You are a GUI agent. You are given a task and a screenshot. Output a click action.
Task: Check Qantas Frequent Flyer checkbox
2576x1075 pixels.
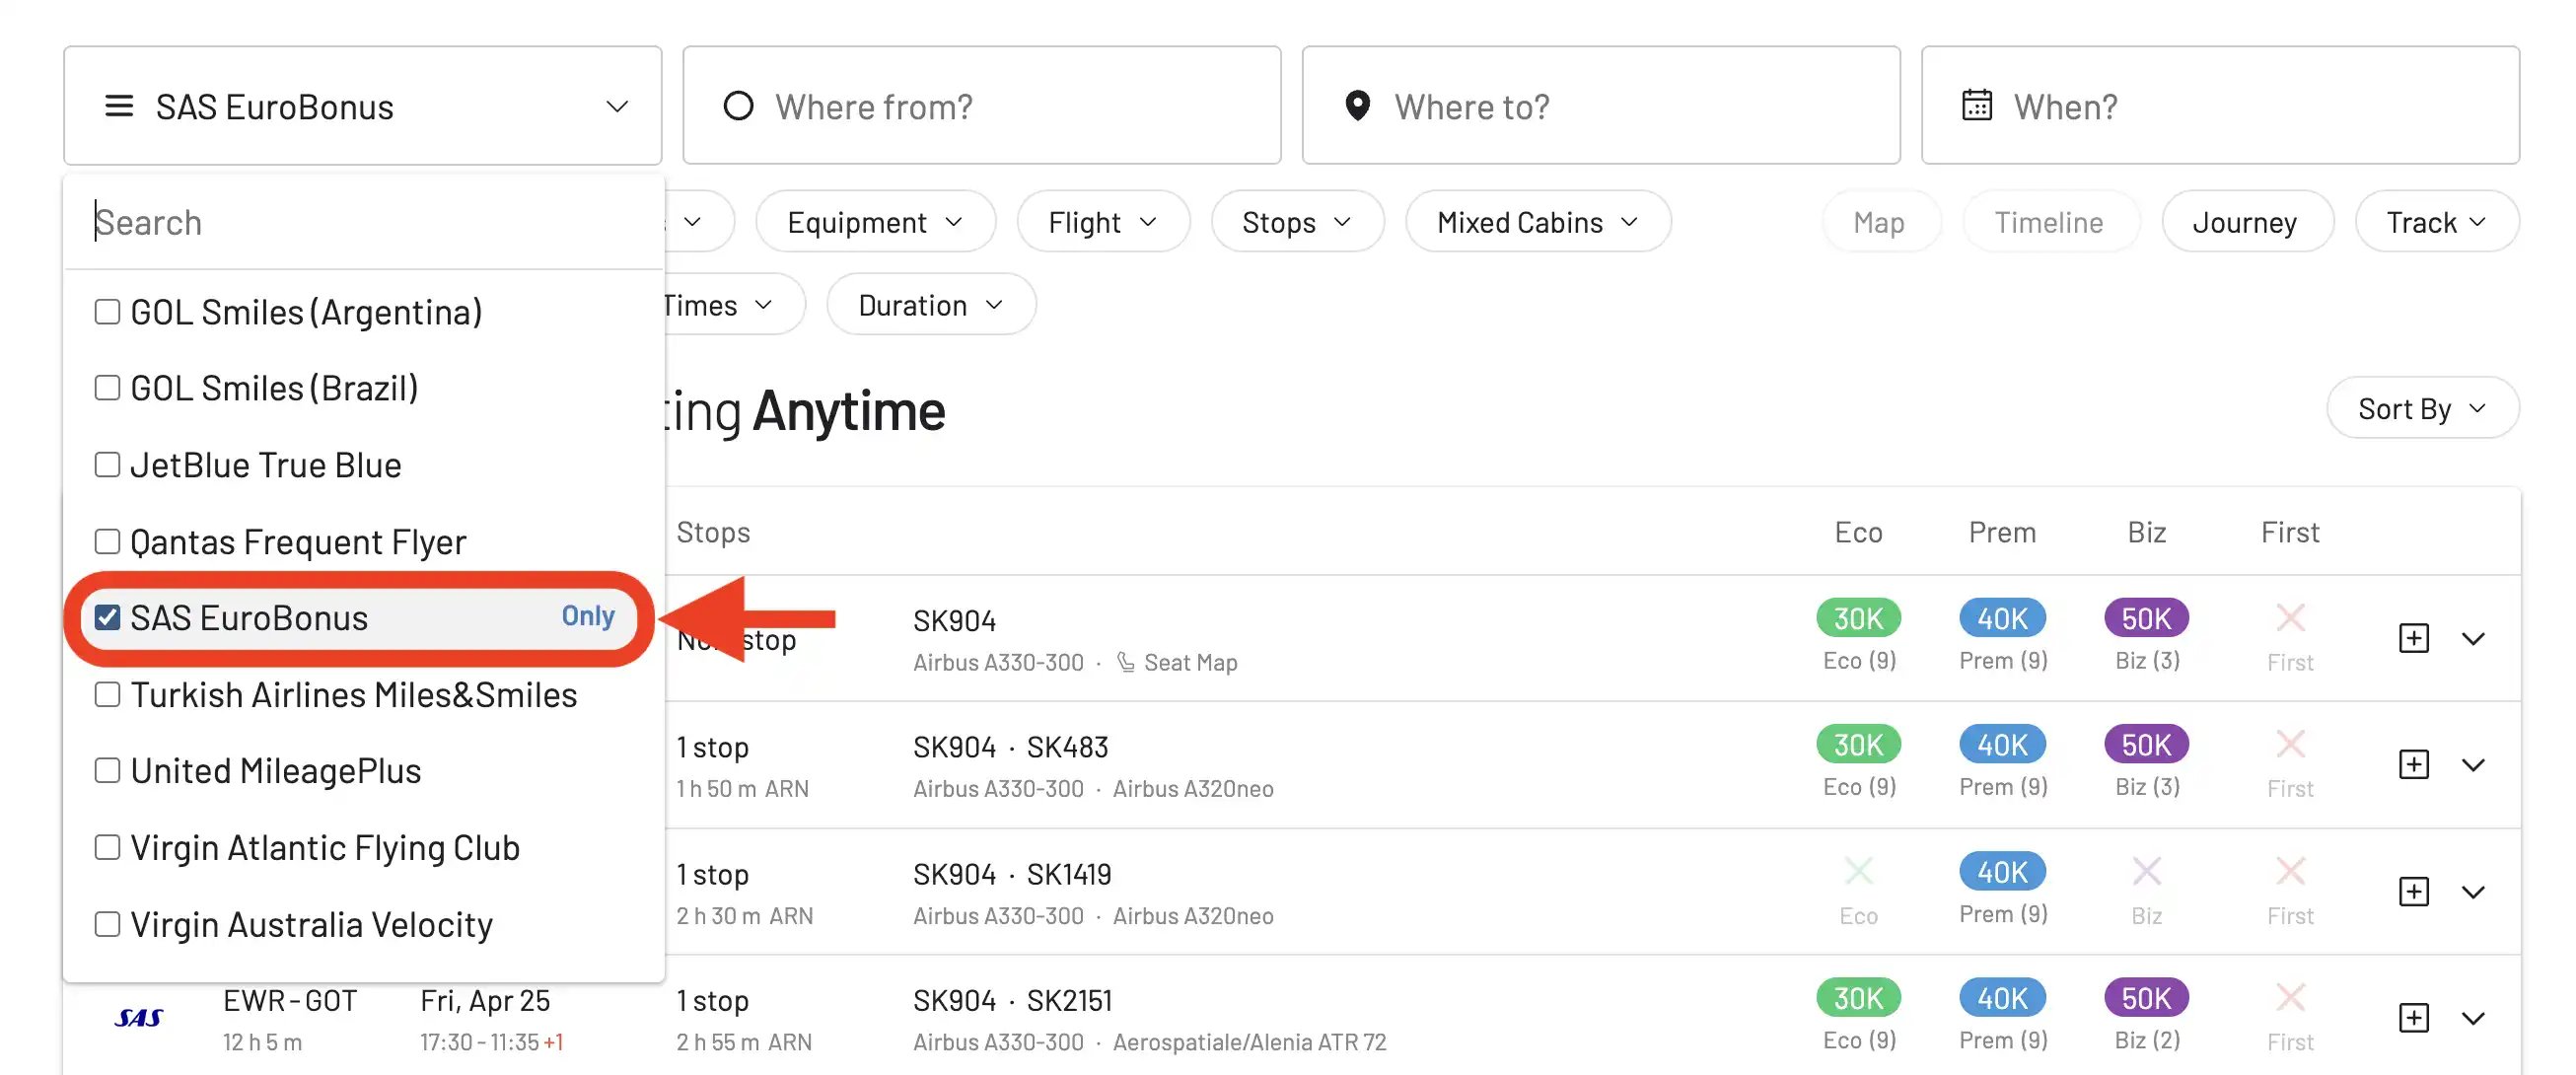[x=107, y=541]
